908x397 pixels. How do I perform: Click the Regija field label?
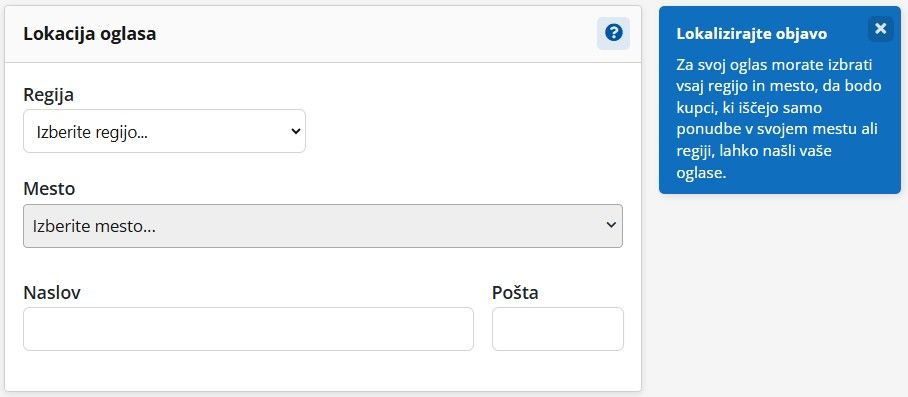coord(49,94)
